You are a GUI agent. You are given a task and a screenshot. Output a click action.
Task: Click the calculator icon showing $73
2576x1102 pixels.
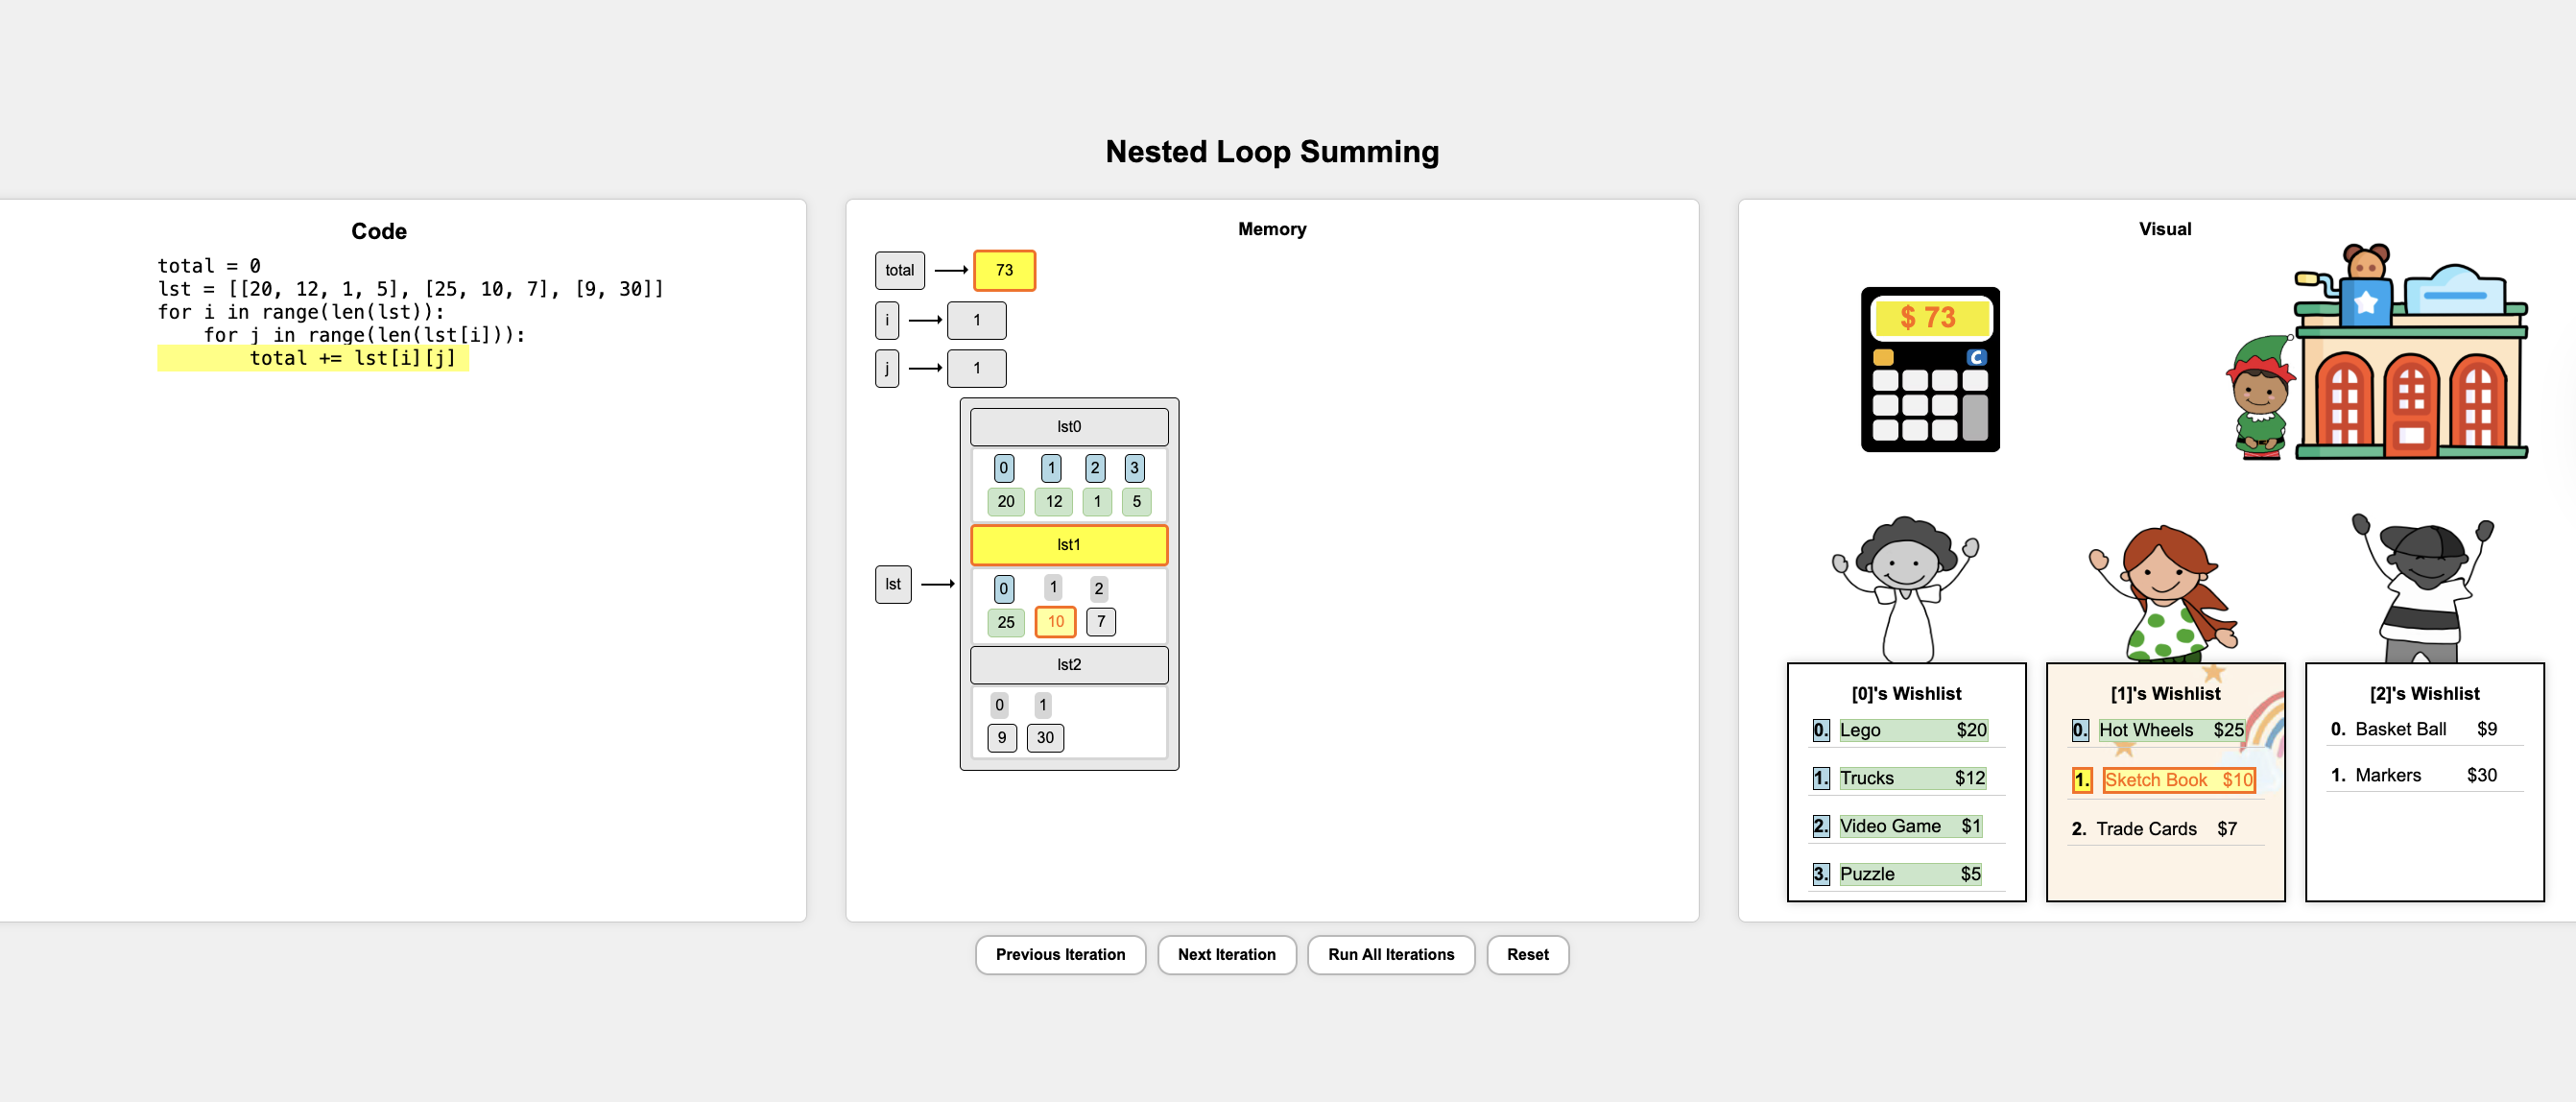[x=1929, y=369]
